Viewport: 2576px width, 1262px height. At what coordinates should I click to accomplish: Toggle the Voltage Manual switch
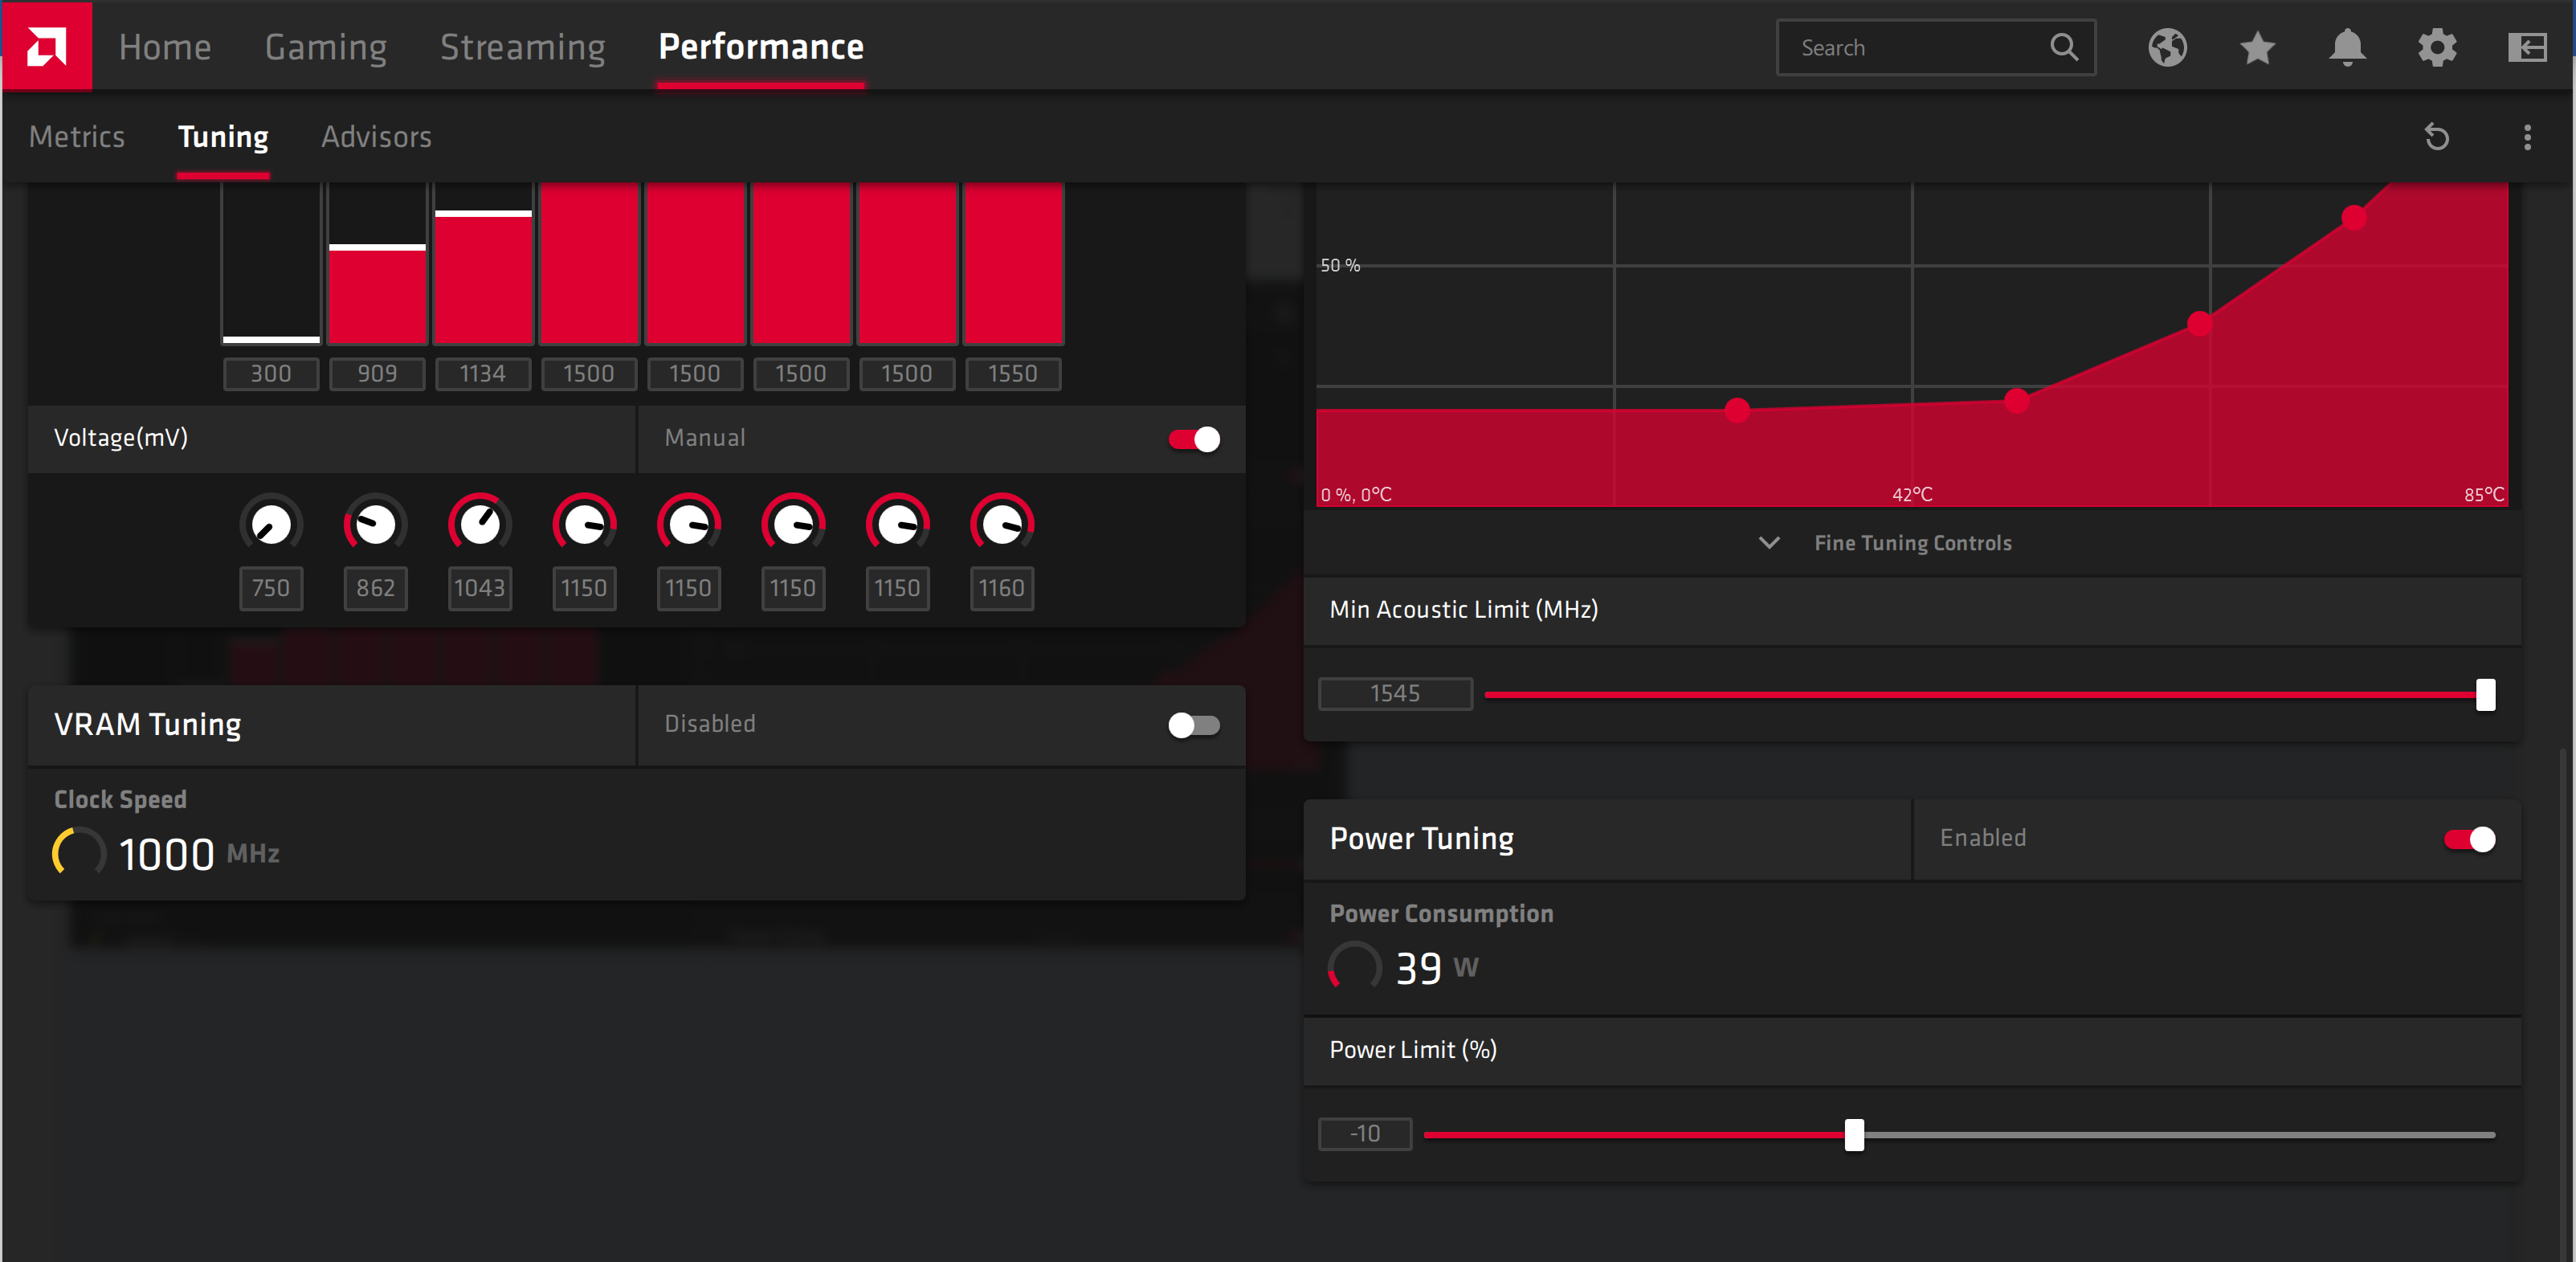pos(1194,439)
